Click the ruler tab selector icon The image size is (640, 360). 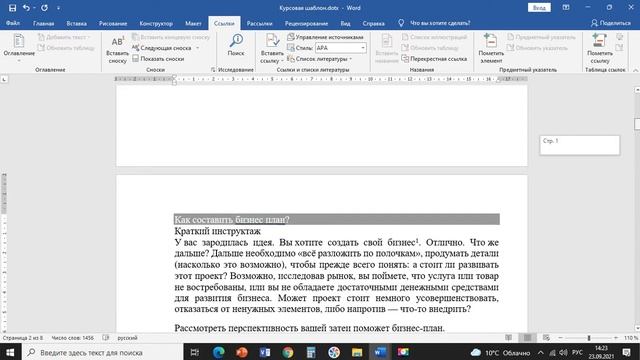point(4,79)
